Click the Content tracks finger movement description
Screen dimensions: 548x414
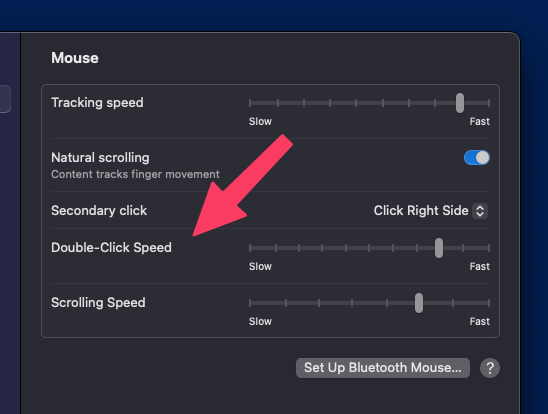[135, 174]
